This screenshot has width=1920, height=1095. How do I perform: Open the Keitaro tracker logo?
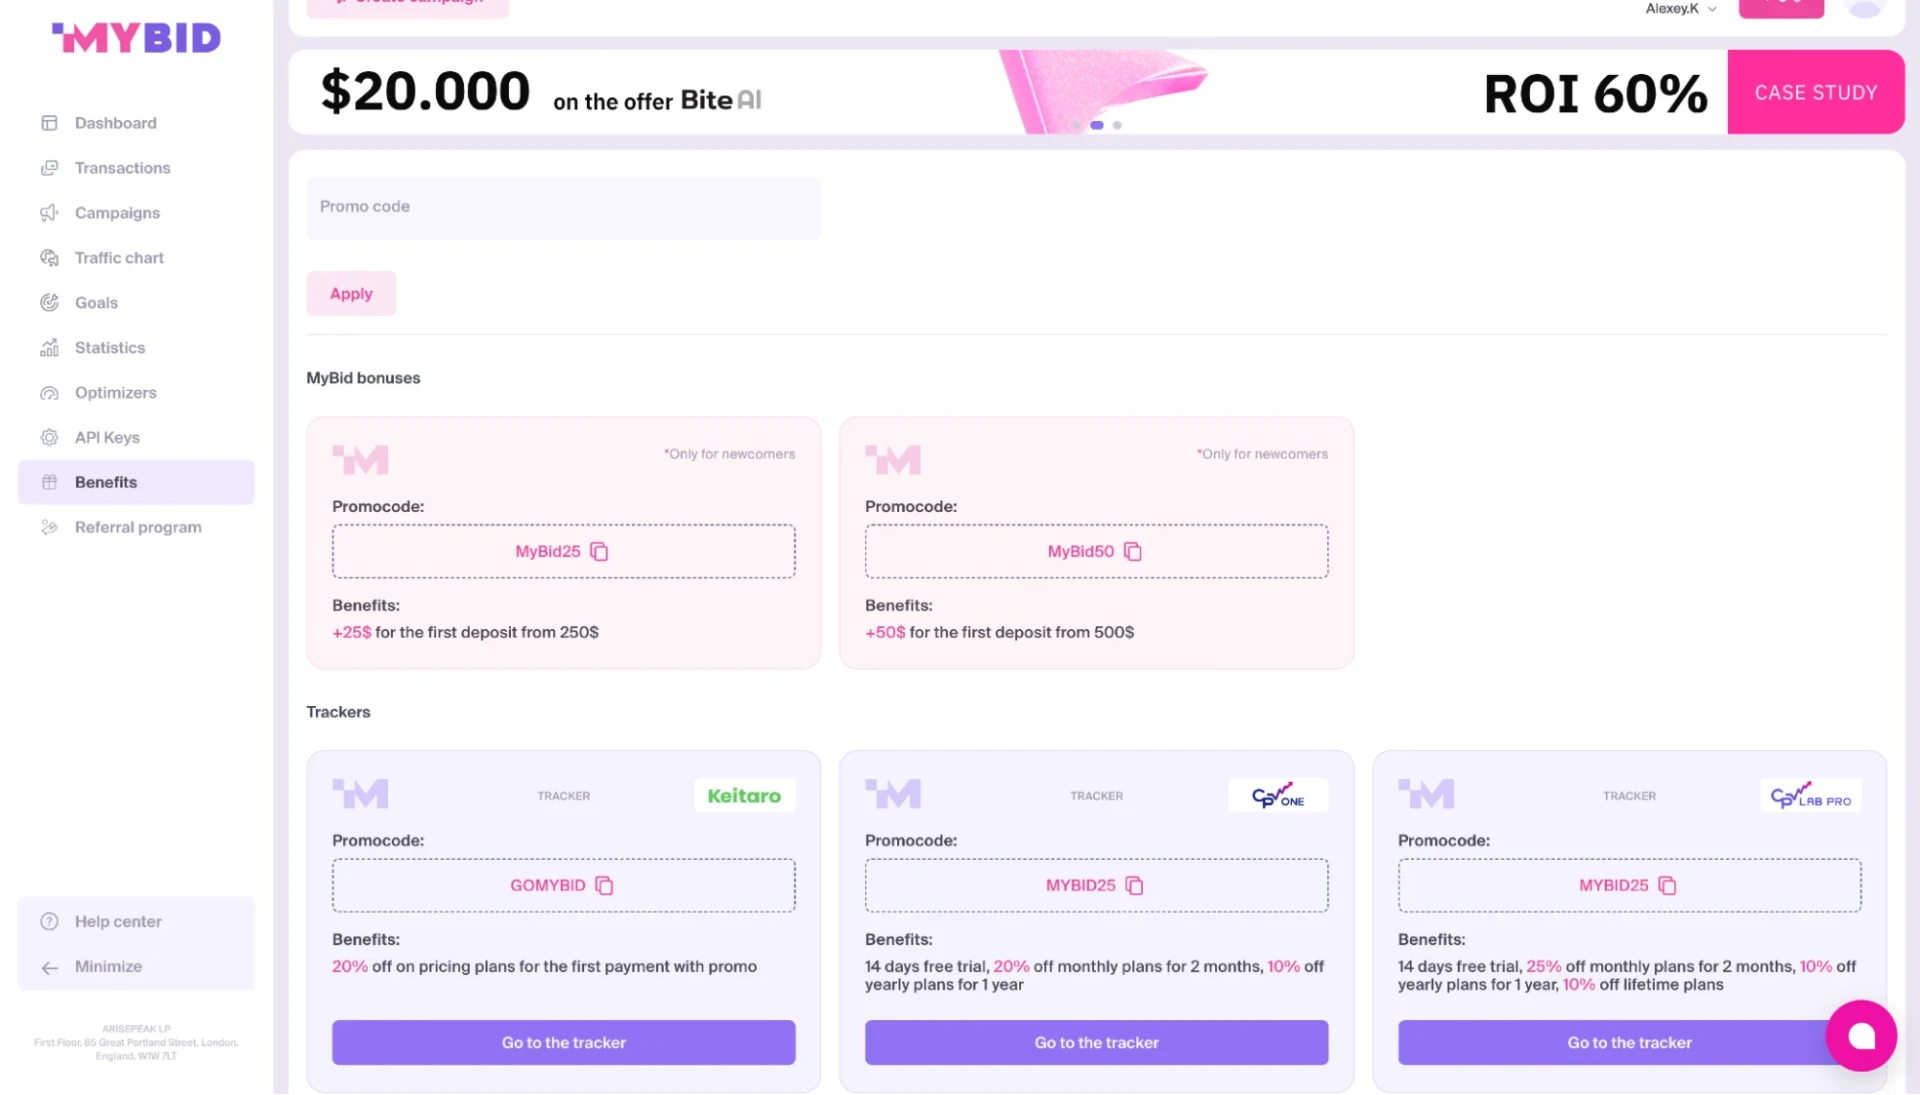click(744, 796)
